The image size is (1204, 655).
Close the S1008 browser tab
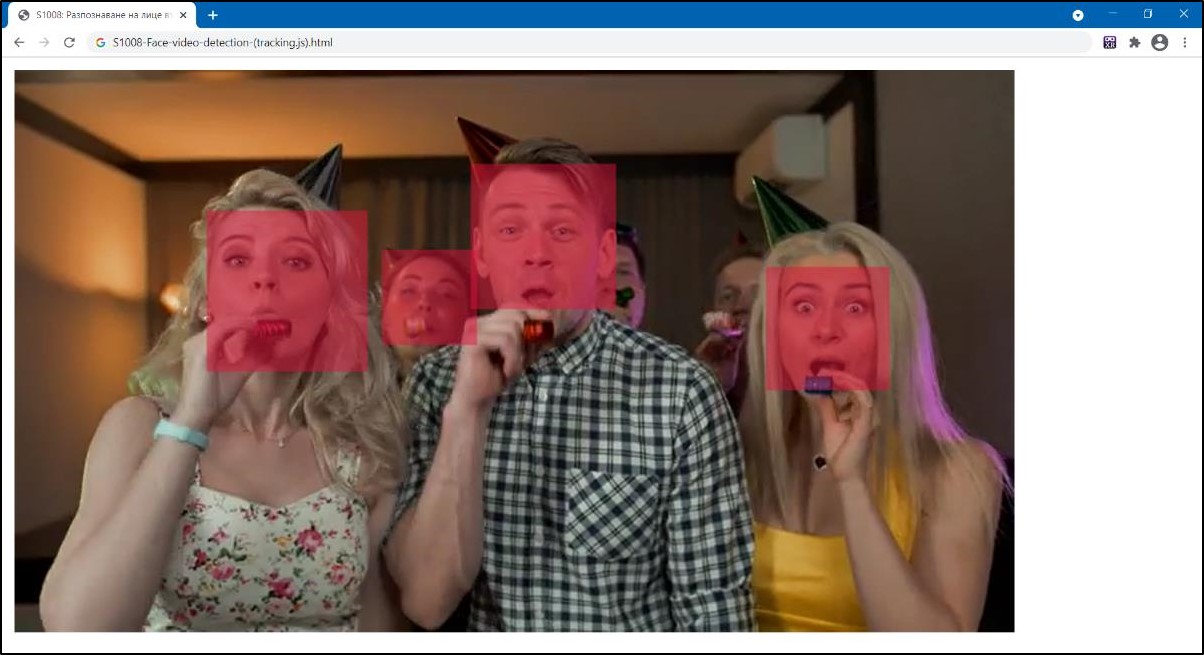pos(183,15)
